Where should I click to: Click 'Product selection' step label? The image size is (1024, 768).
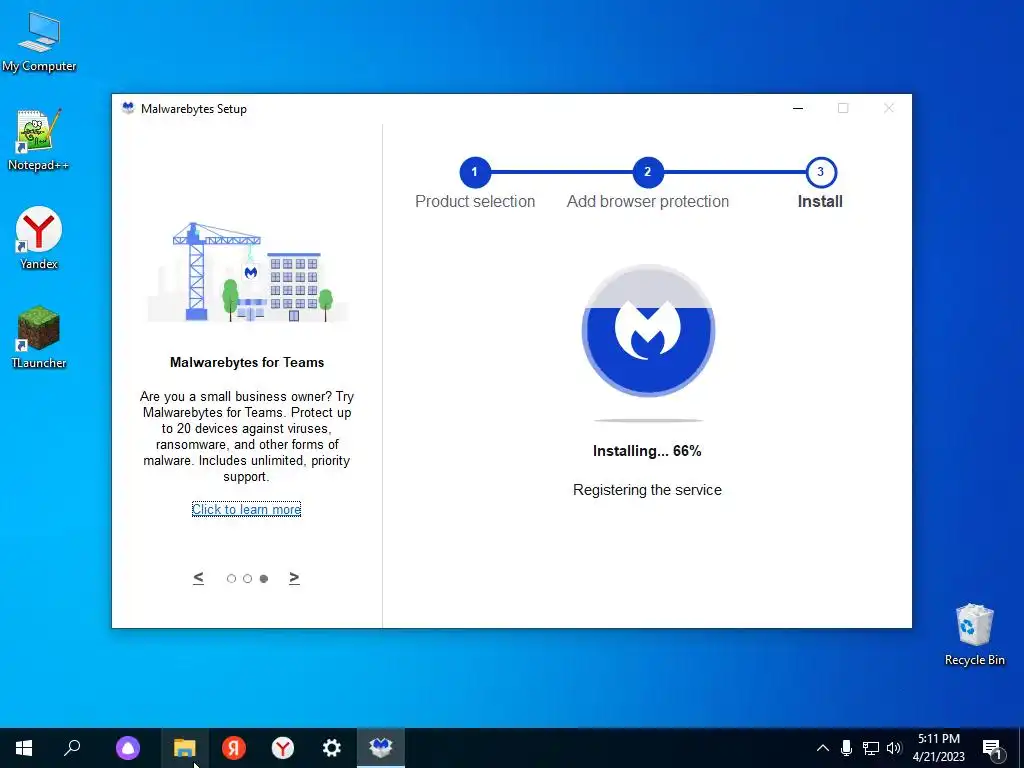(x=475, y=202)
